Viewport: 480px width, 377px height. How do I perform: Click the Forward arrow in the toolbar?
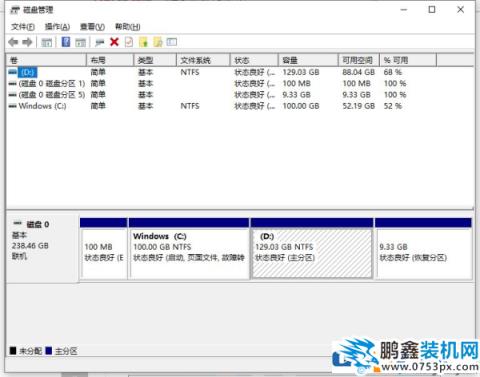27,42
